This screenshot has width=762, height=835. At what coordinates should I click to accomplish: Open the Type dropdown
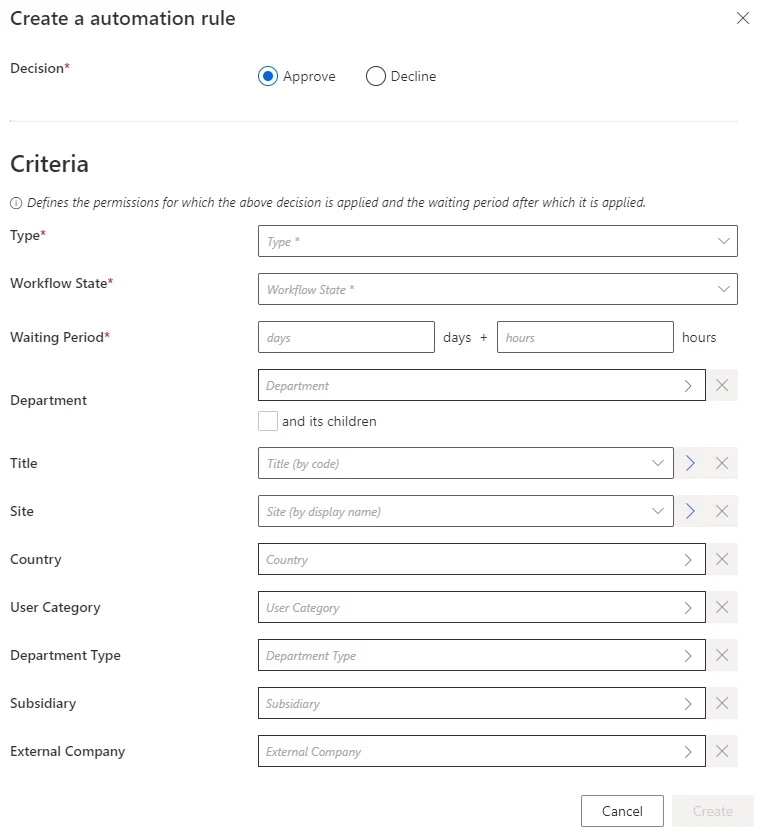[x=498, y=241]
